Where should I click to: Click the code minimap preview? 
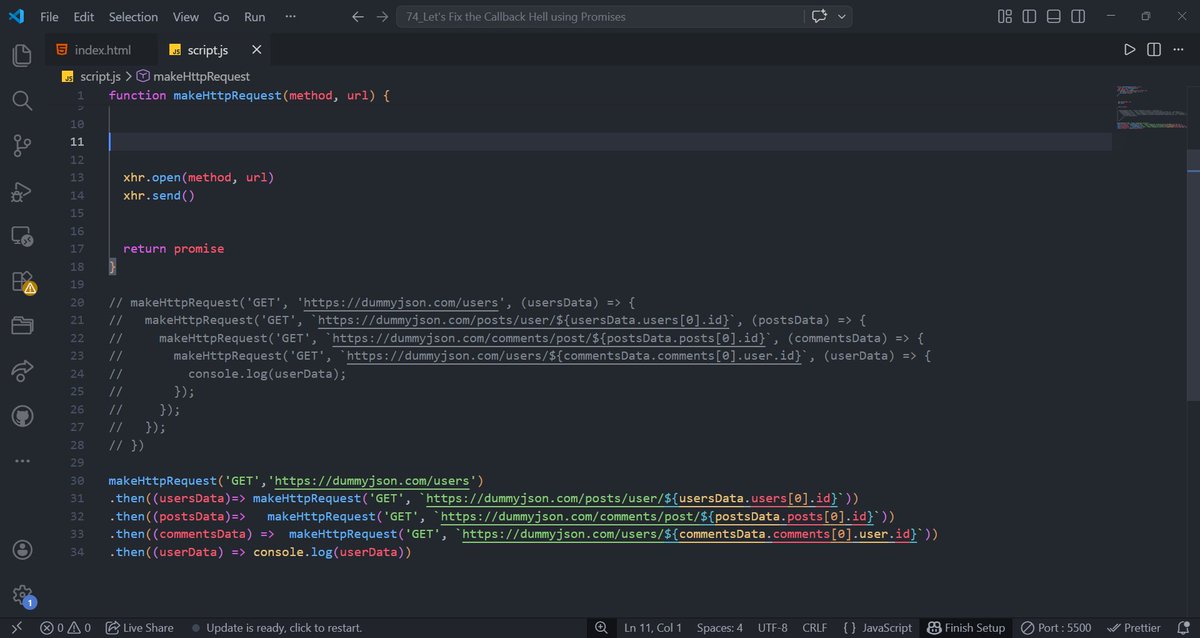(1151, 108)
